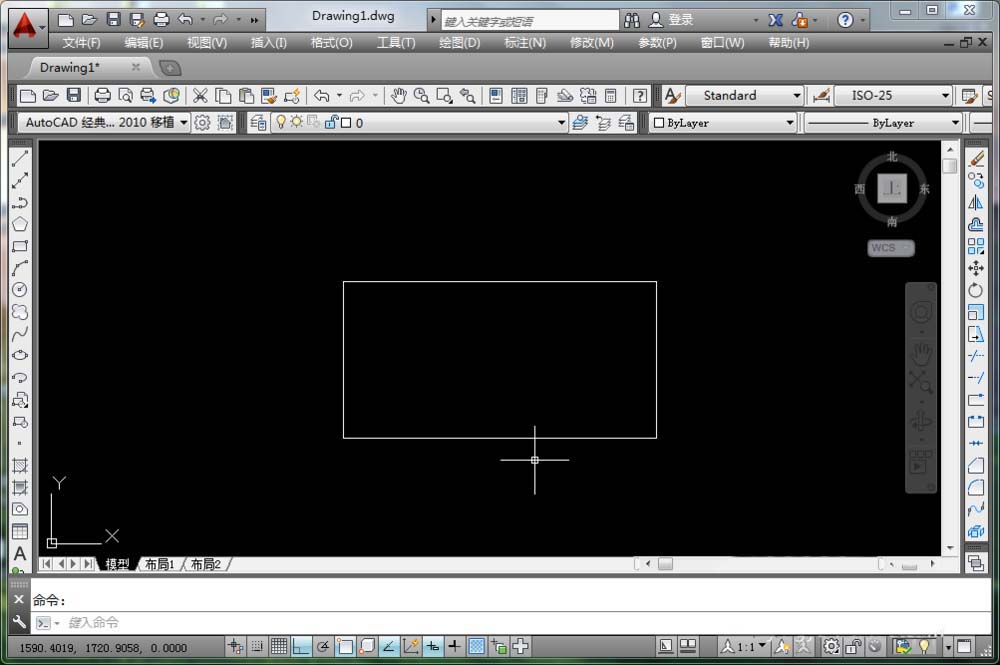The width and height of the screenshot is (1000, 665).
Task: Click the vertical scrollbar of drawing area
Action: coord(950,347)
